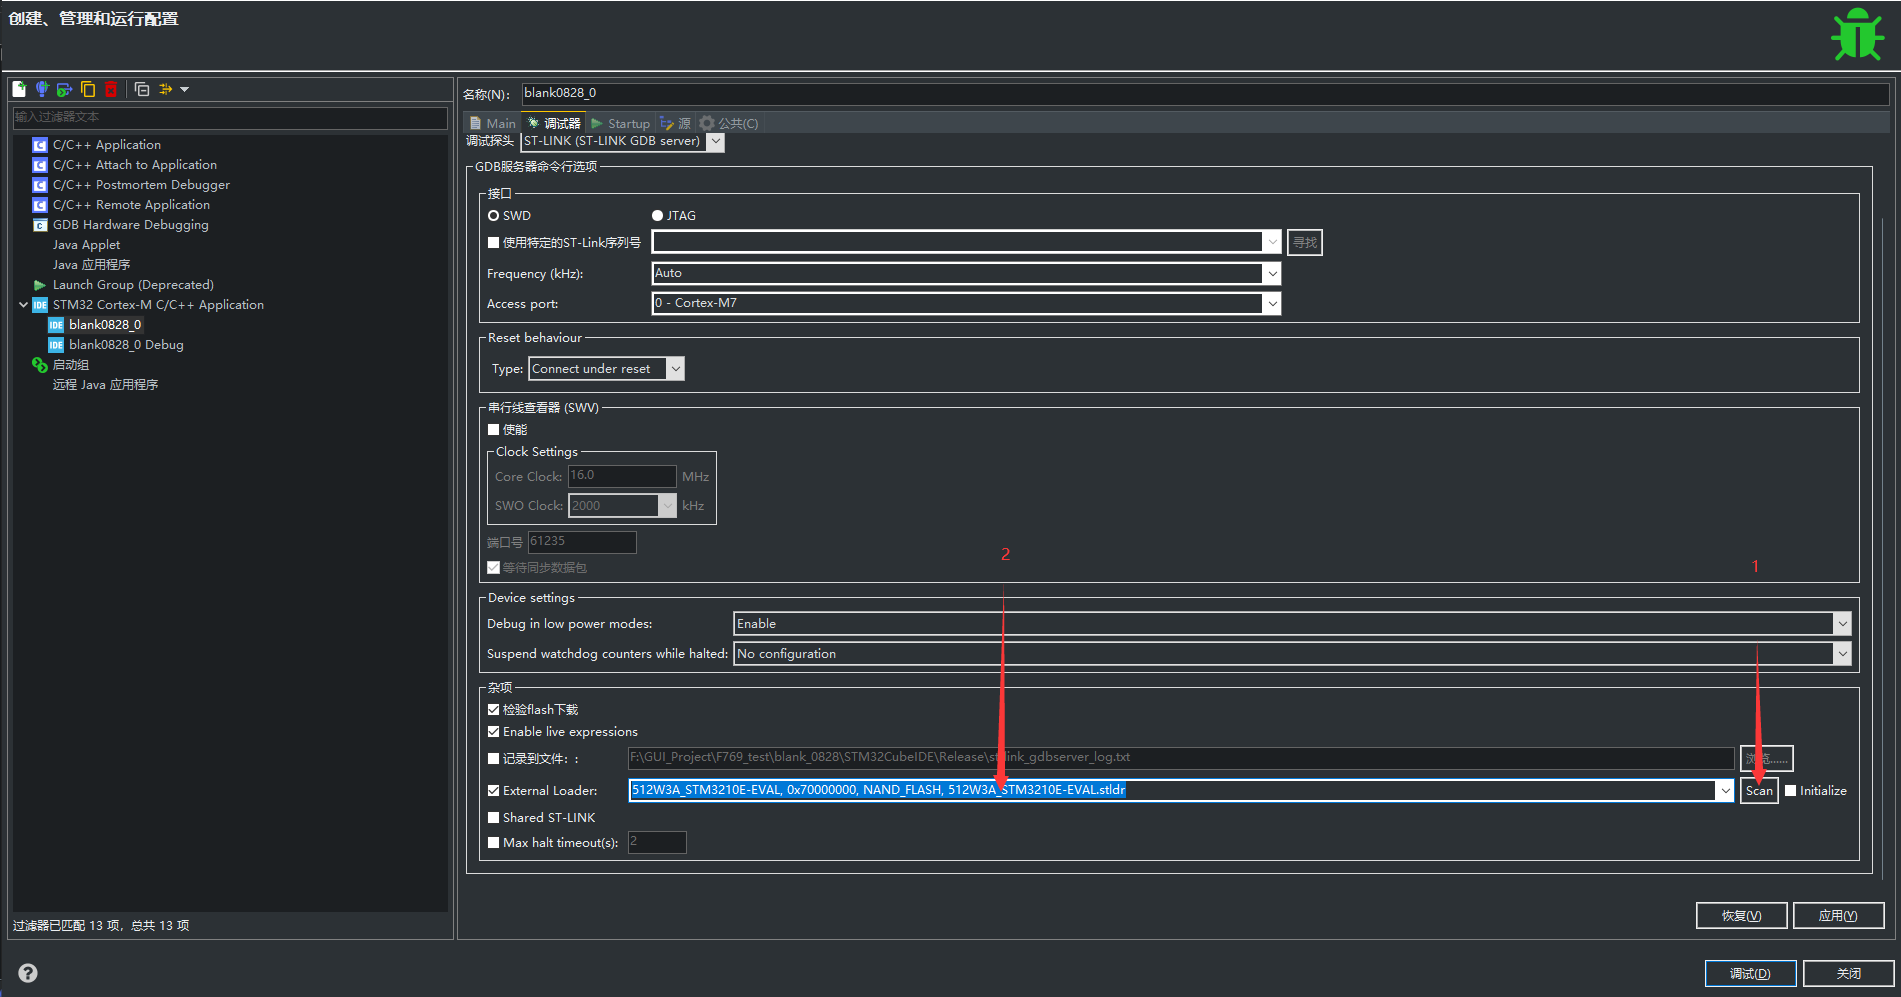The width and height of the screenshot is (1901, 997).
Task: Click the 应用(Y) apply button
Action: pyautogui.click(x=1837, y=915)
